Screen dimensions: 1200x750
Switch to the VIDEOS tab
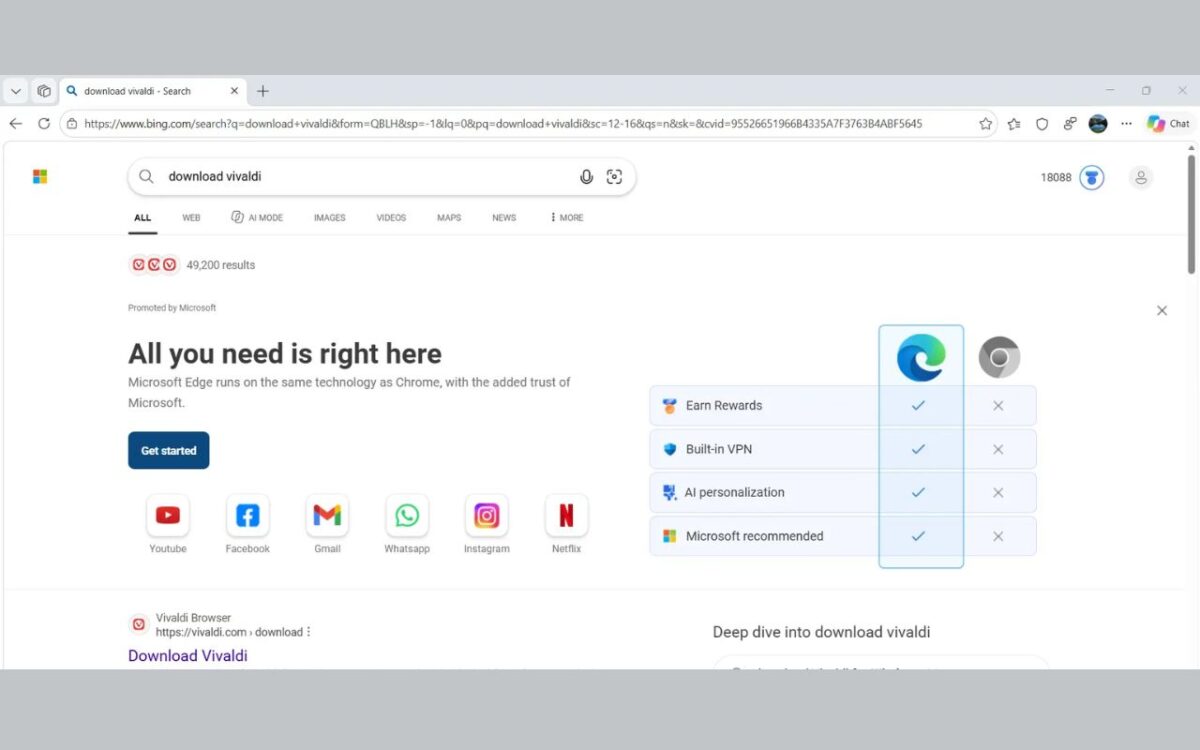391,218
